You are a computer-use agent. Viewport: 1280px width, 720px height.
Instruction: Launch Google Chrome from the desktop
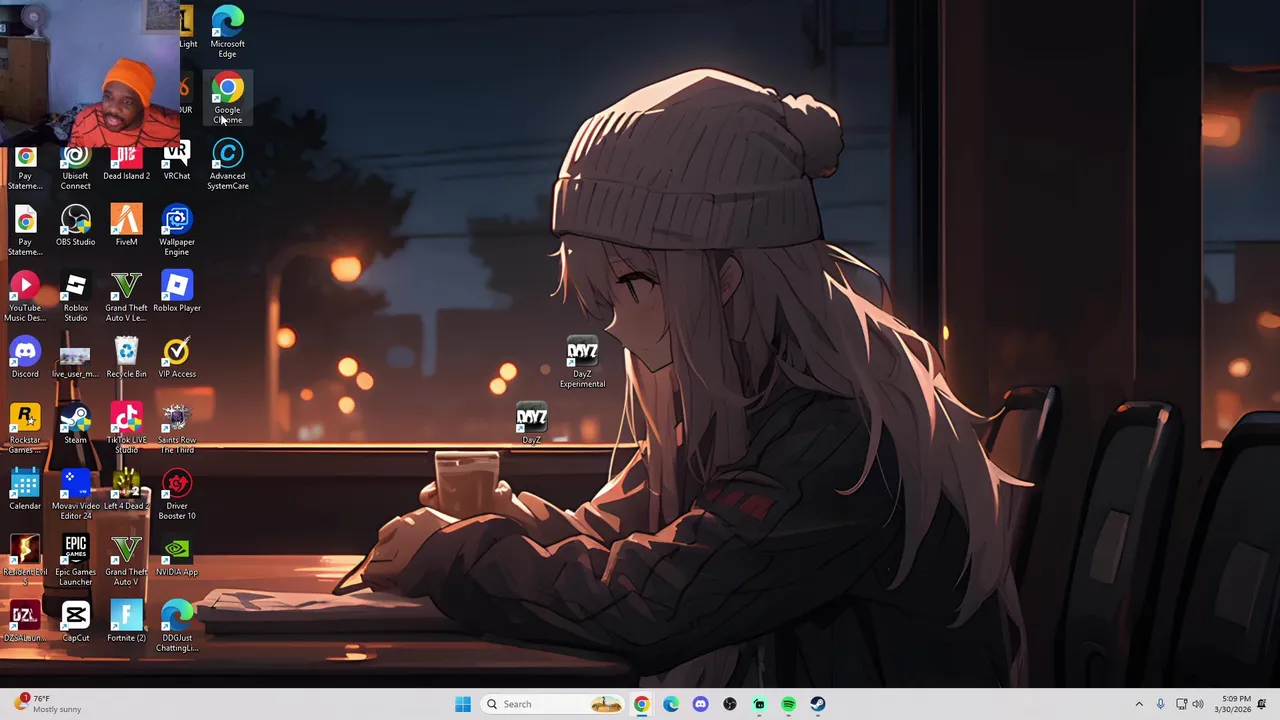227,98
